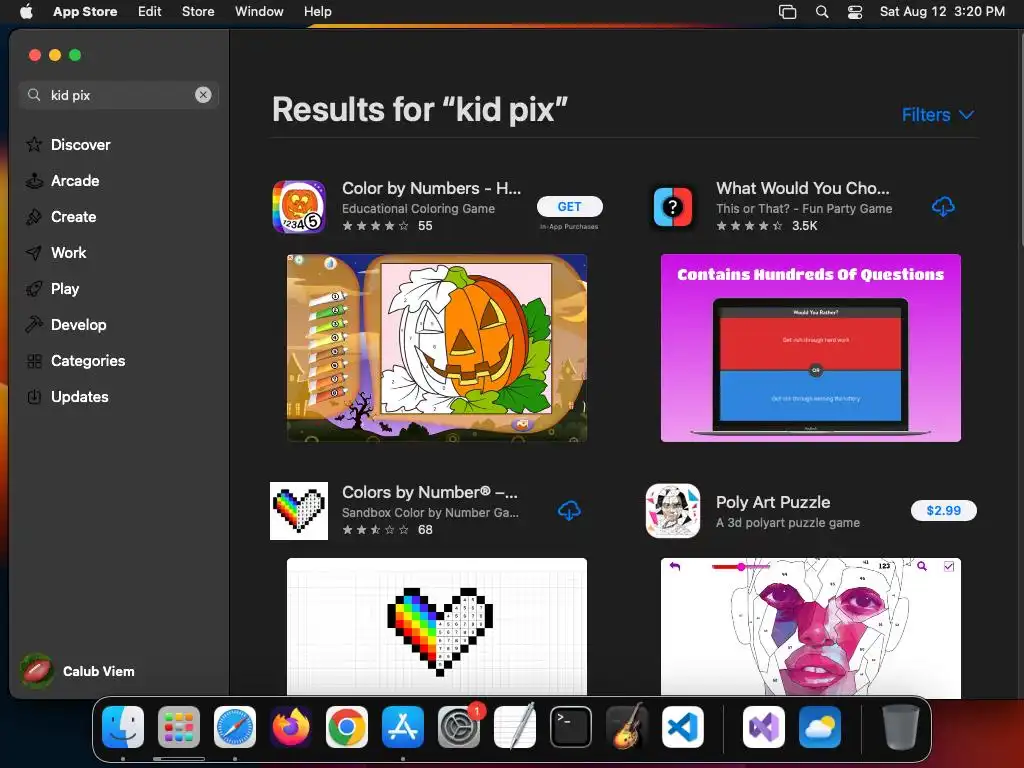Open Visual Studio Code from Dock
The image size is (1024, 768).
pos(683,727)
